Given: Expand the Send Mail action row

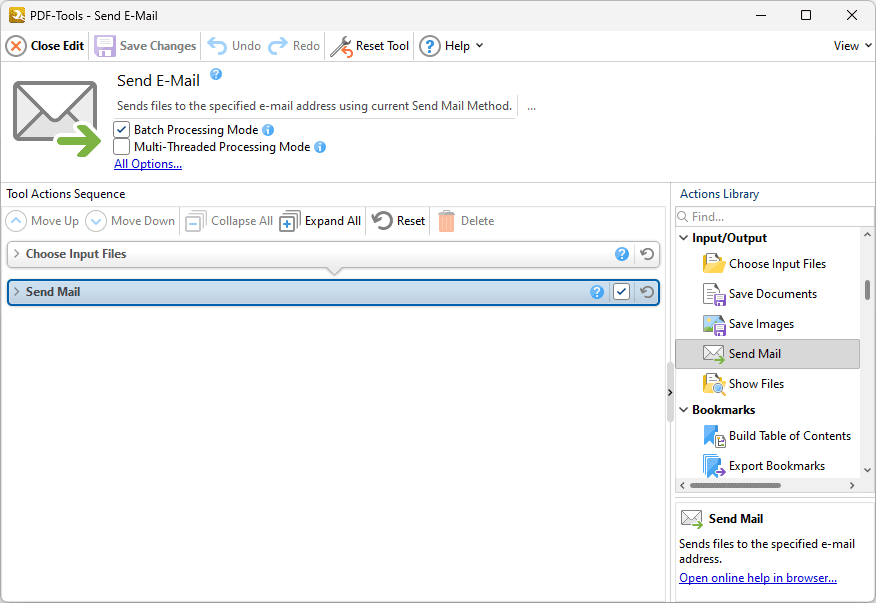Looking at the screenshot, I should coord(16,292).
